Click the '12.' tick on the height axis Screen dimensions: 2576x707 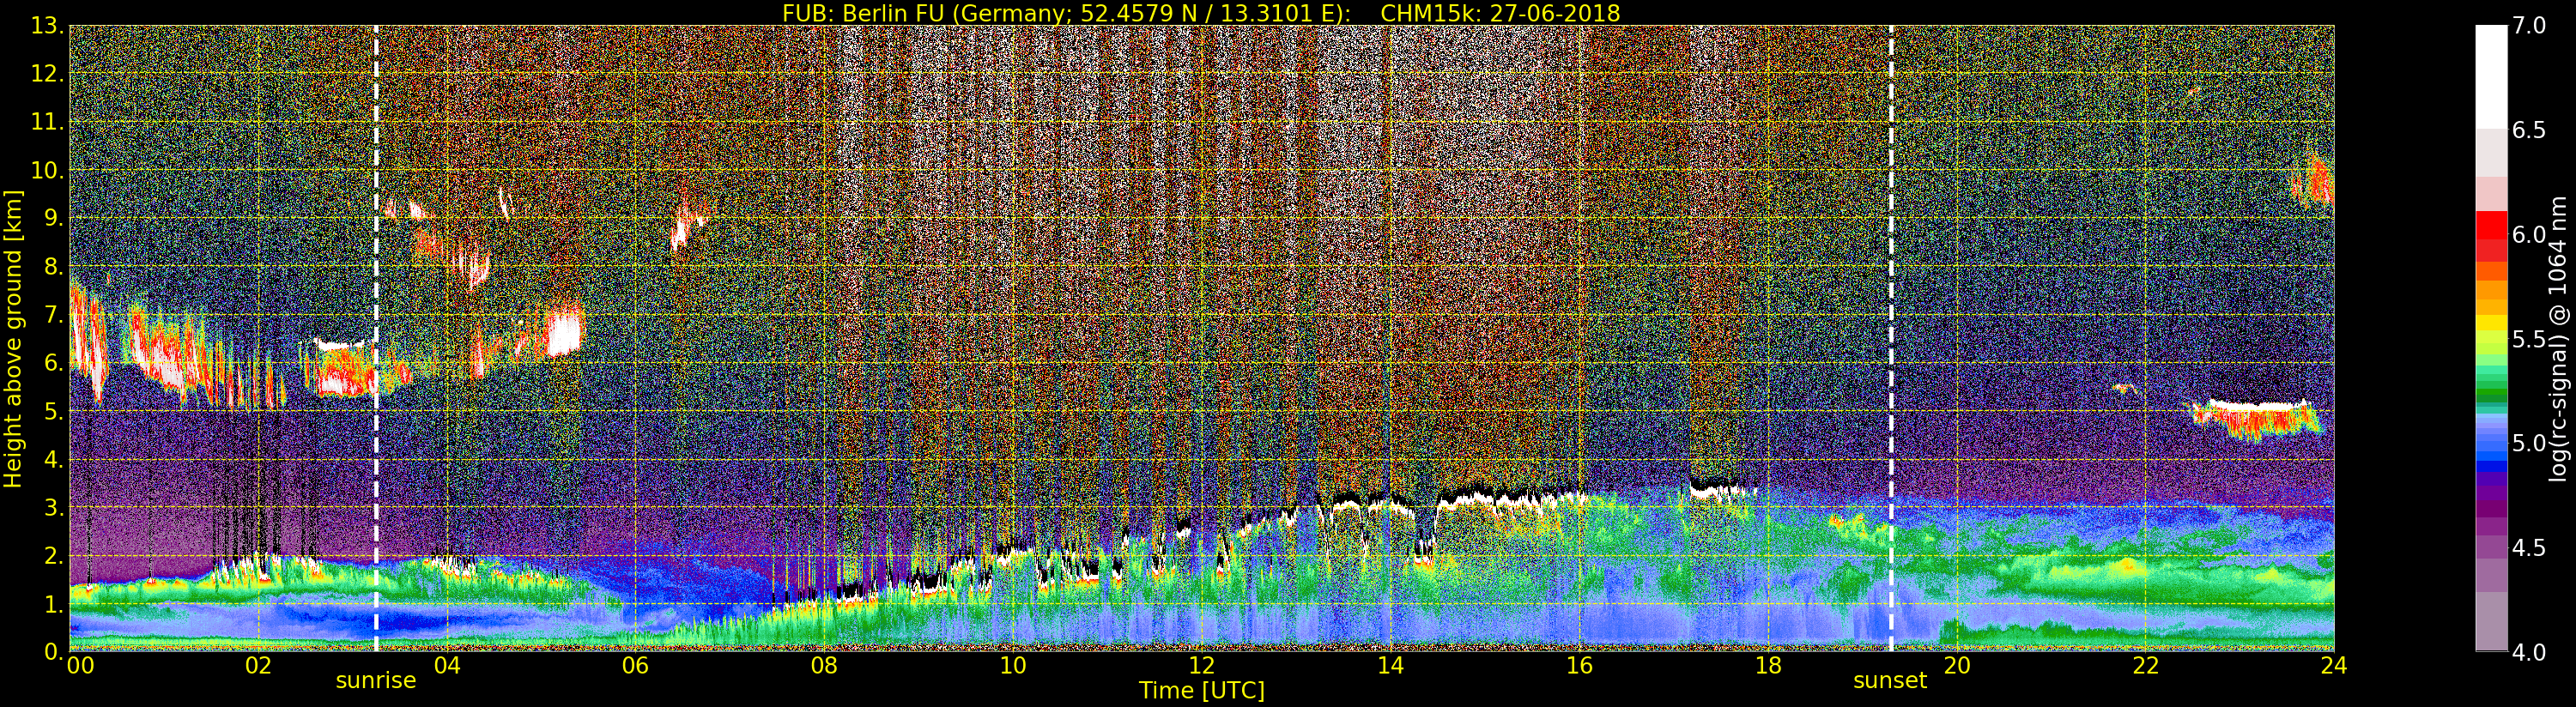click(48, 74)
